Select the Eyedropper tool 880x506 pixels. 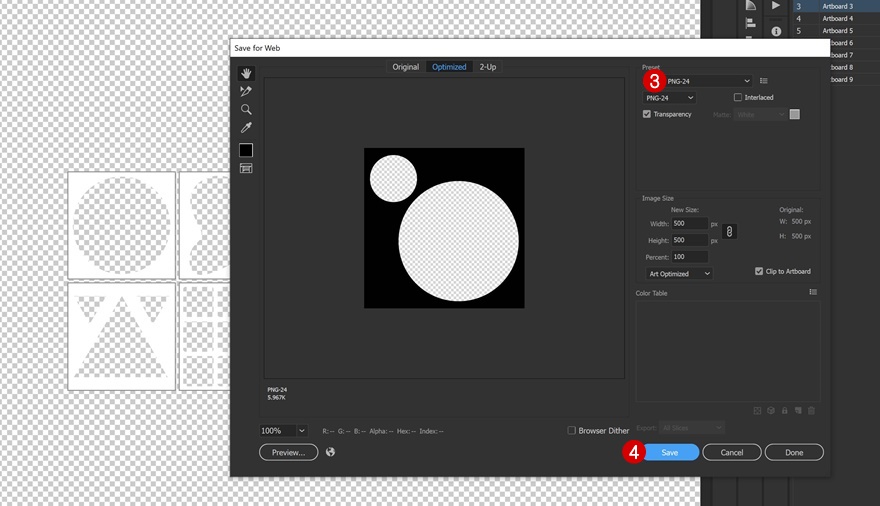click(x=246, y=128)
